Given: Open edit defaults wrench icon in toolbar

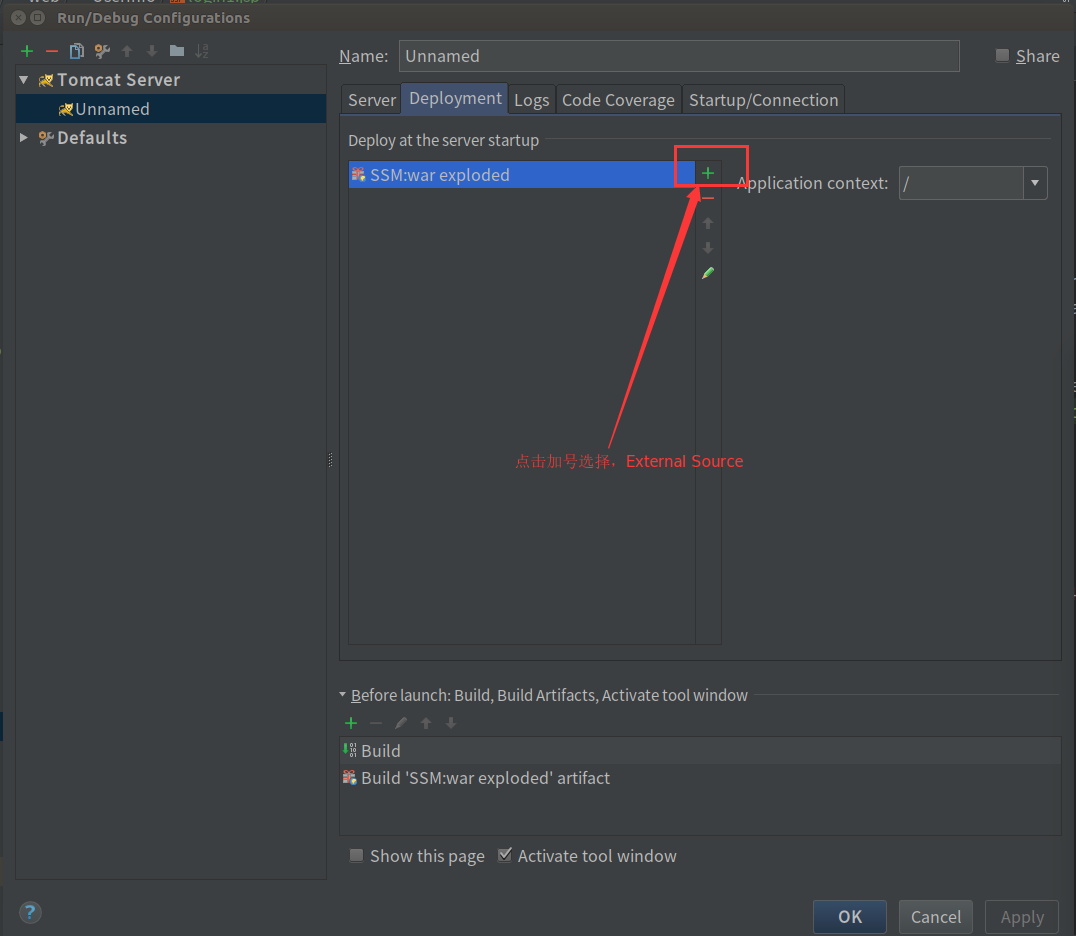Looking at the screenshot, I should point(102,51).
